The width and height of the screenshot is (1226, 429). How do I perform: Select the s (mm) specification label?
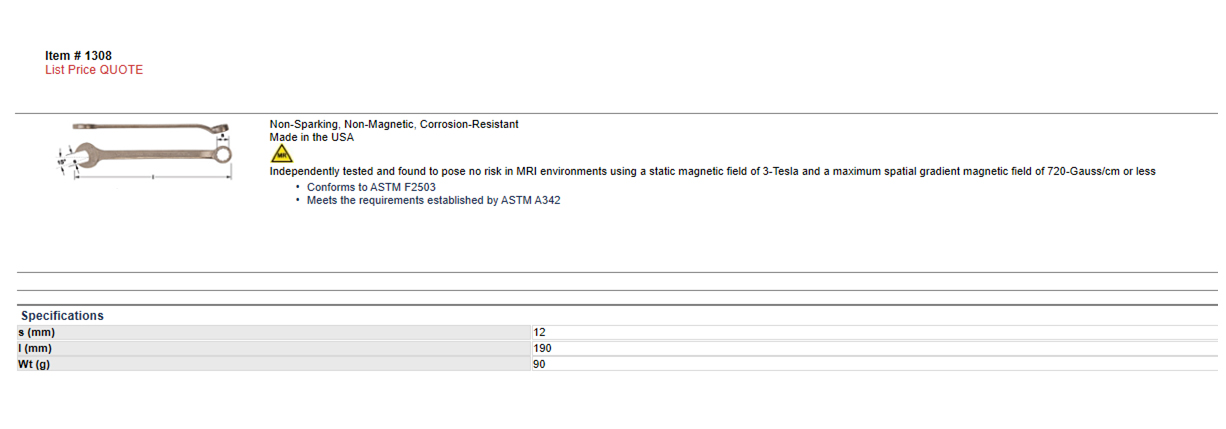point(36,332)
